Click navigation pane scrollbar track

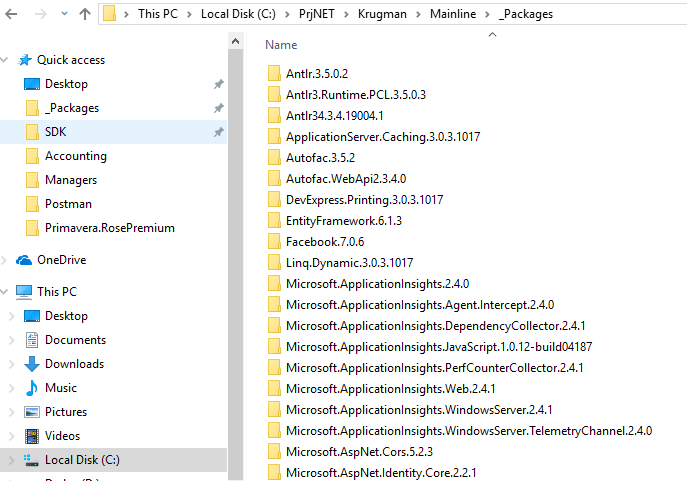pyautogui.click(x=235, y=263)
